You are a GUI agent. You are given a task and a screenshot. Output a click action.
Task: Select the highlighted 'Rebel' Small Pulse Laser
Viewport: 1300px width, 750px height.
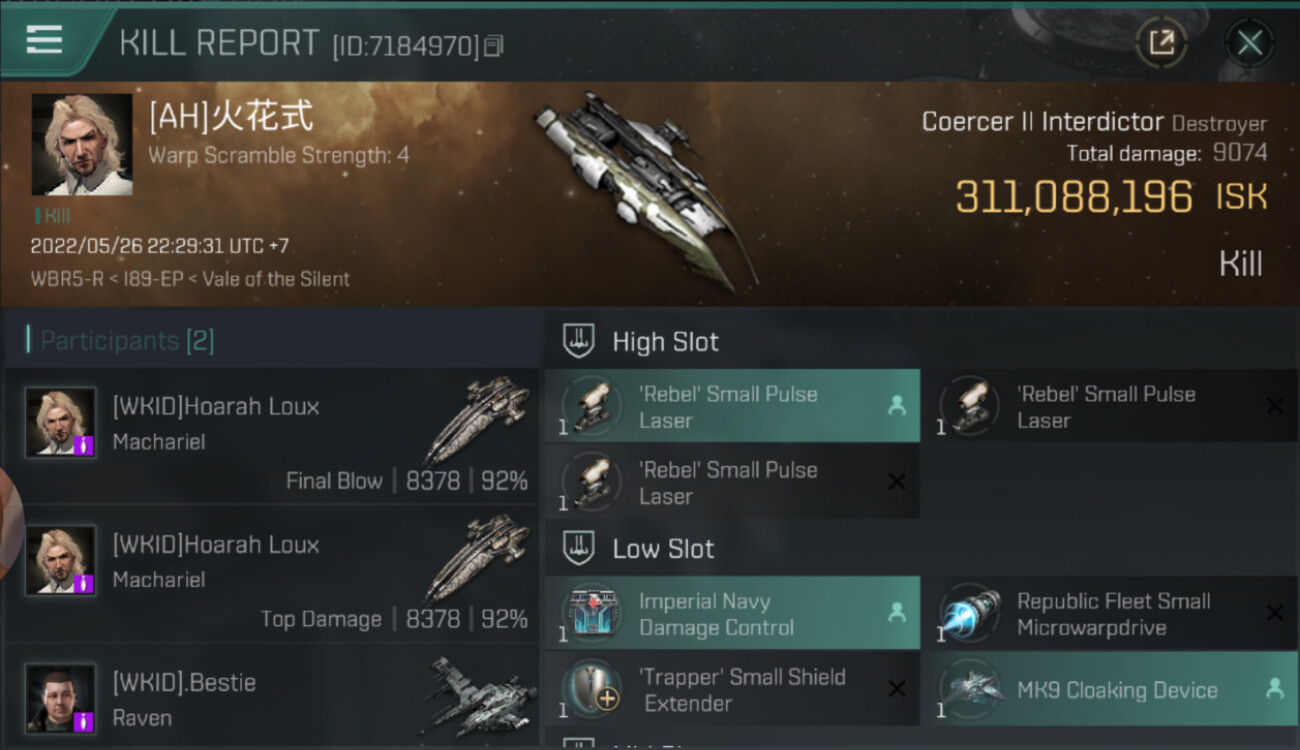(x=732, y=406)
